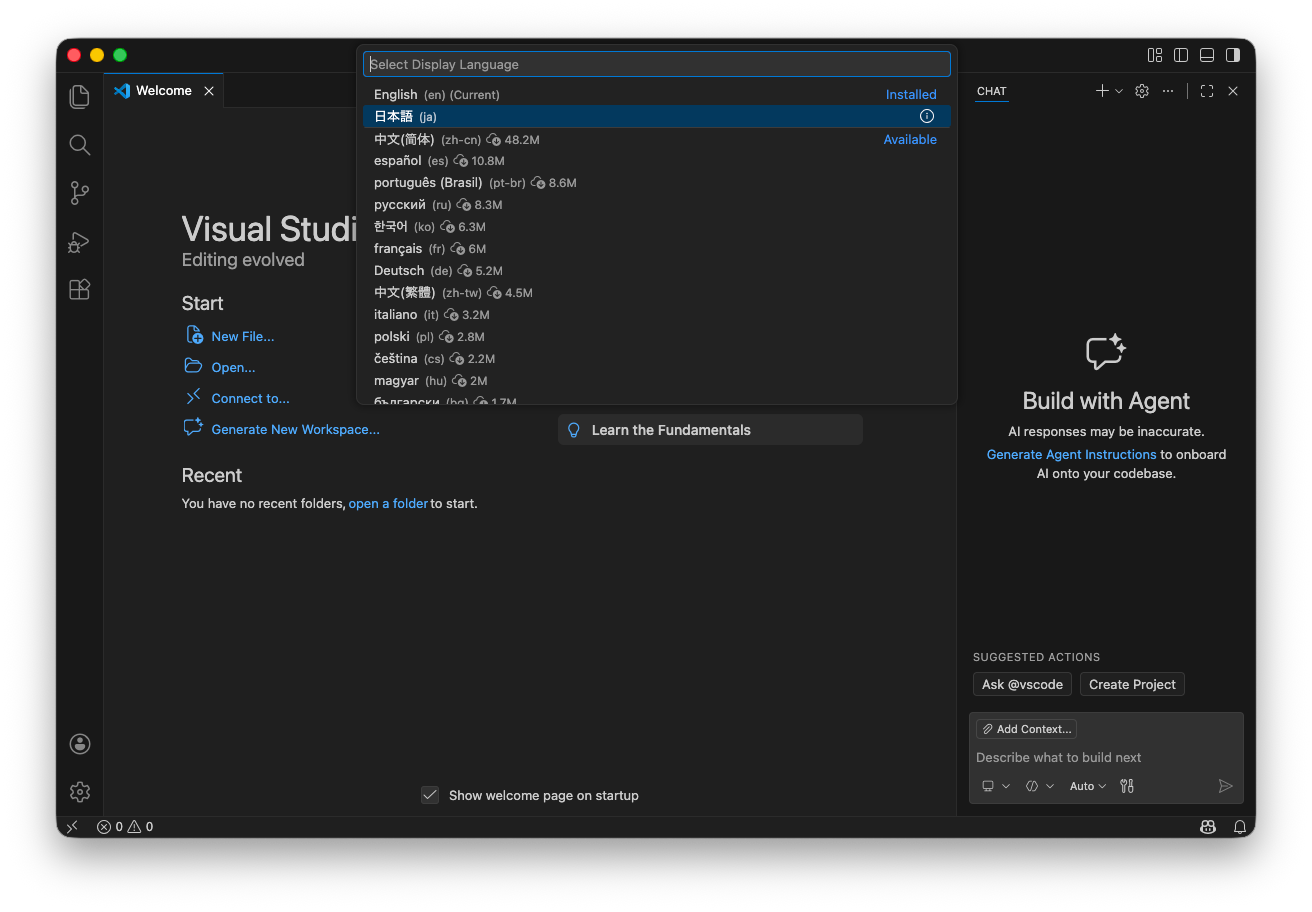Open the Explorer view in activity bar
Screen dimensions: 1312x912
pyautogui.click(x=80, y=97)
